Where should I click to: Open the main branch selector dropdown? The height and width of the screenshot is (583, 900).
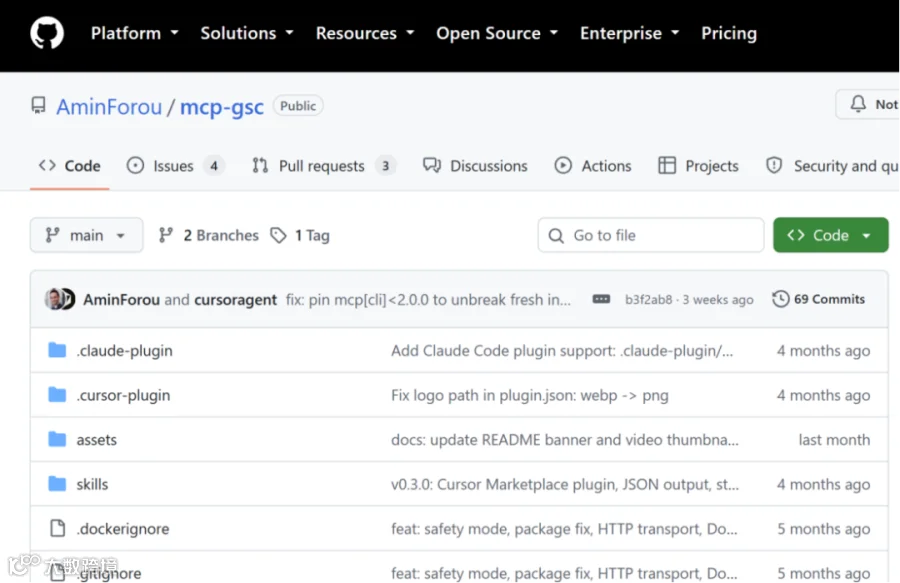[86, 235]
